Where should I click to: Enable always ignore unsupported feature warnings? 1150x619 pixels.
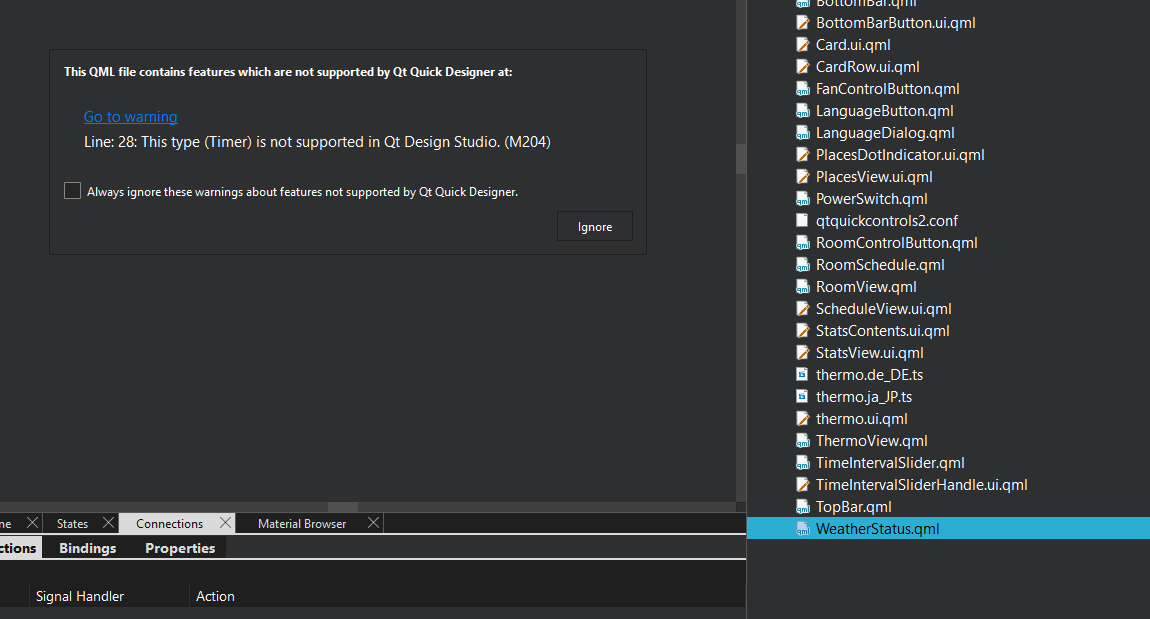73,191
